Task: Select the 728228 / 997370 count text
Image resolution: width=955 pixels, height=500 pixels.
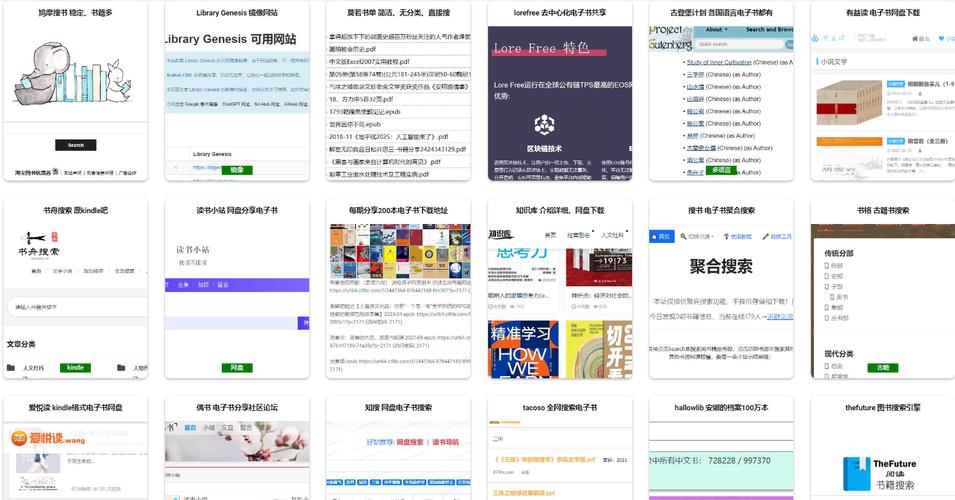Action: [x=739, y=461]
